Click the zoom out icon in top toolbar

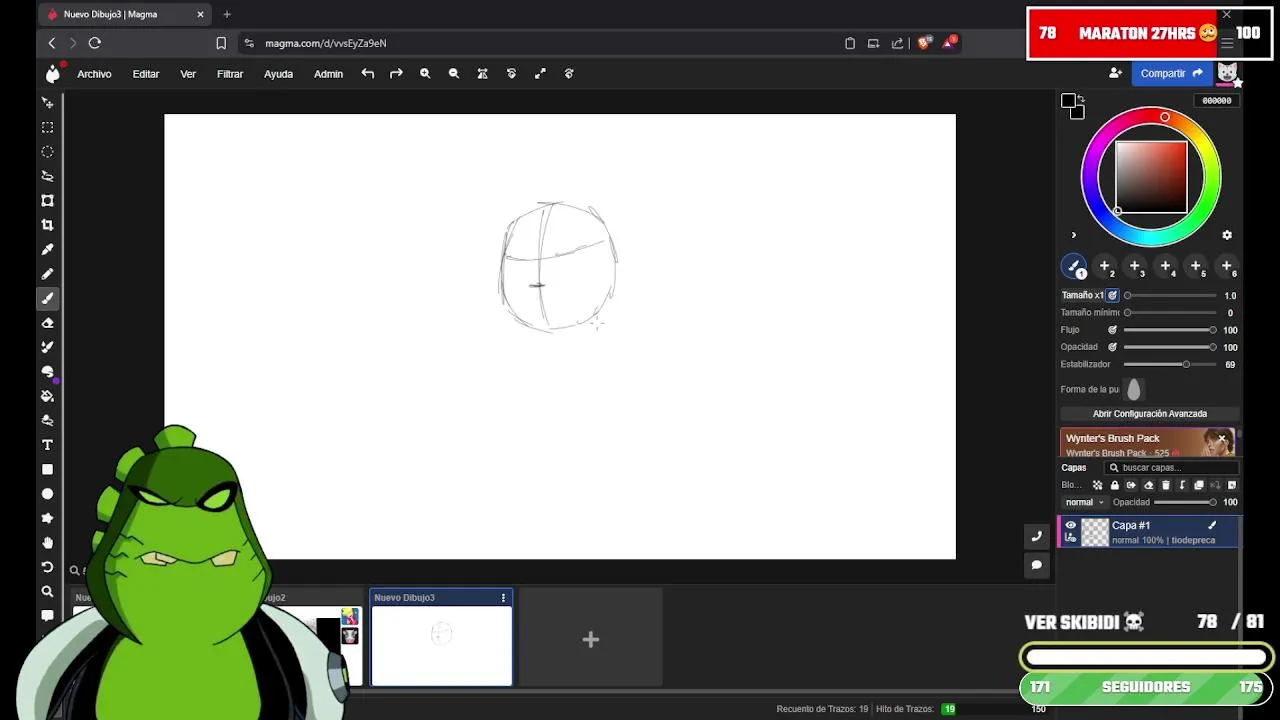tap(454, 73)
